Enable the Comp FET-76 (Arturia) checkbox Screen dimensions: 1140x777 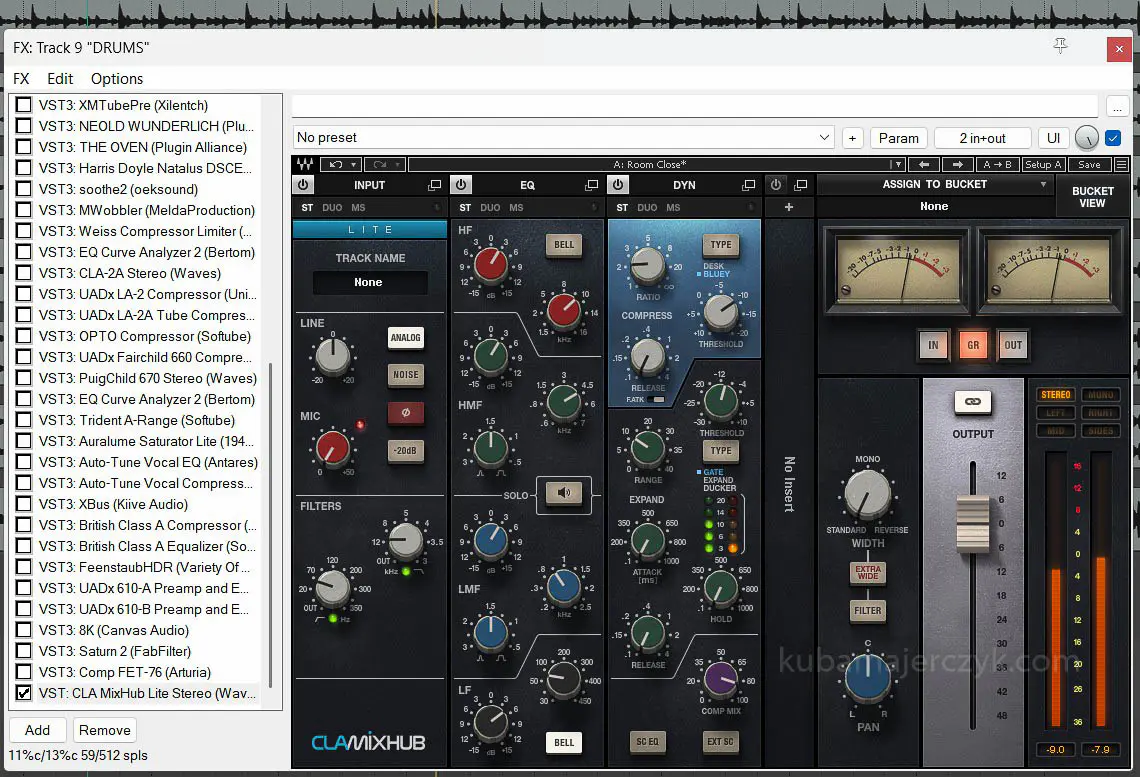23,672
